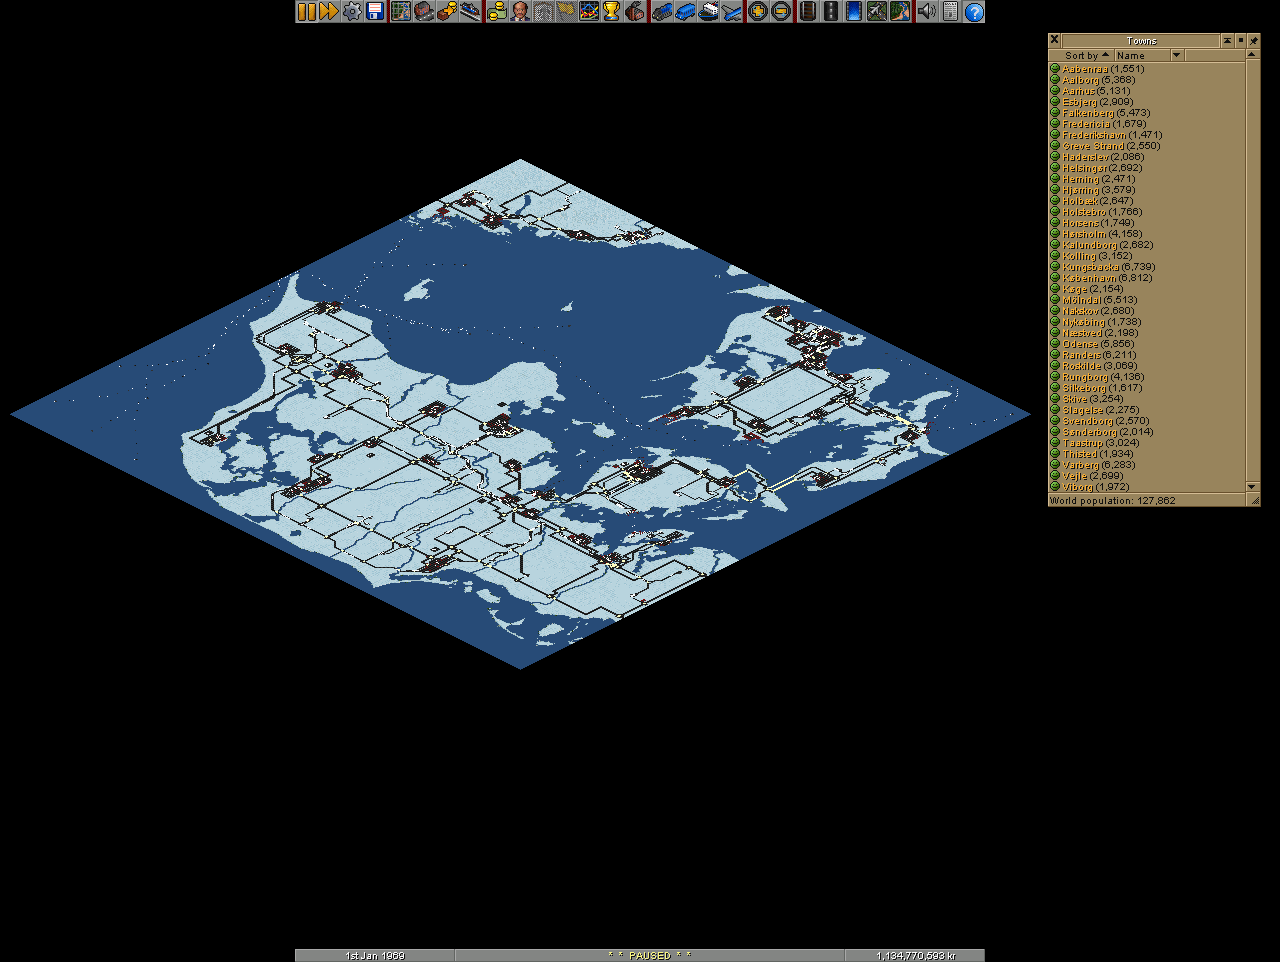Open the ship list icon
Viewport: 1280px width, 962px height.
709,12
